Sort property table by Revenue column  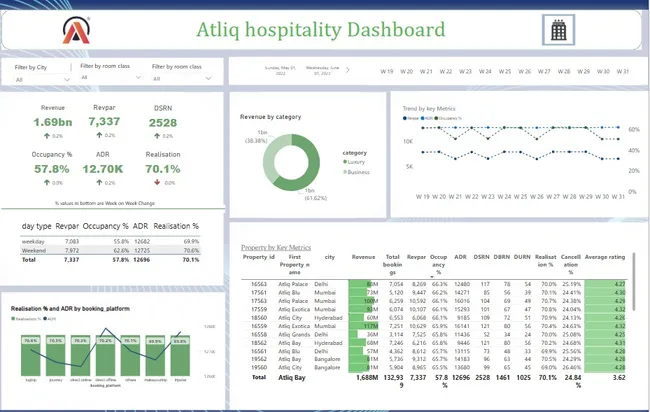click(x=364, y=257)
